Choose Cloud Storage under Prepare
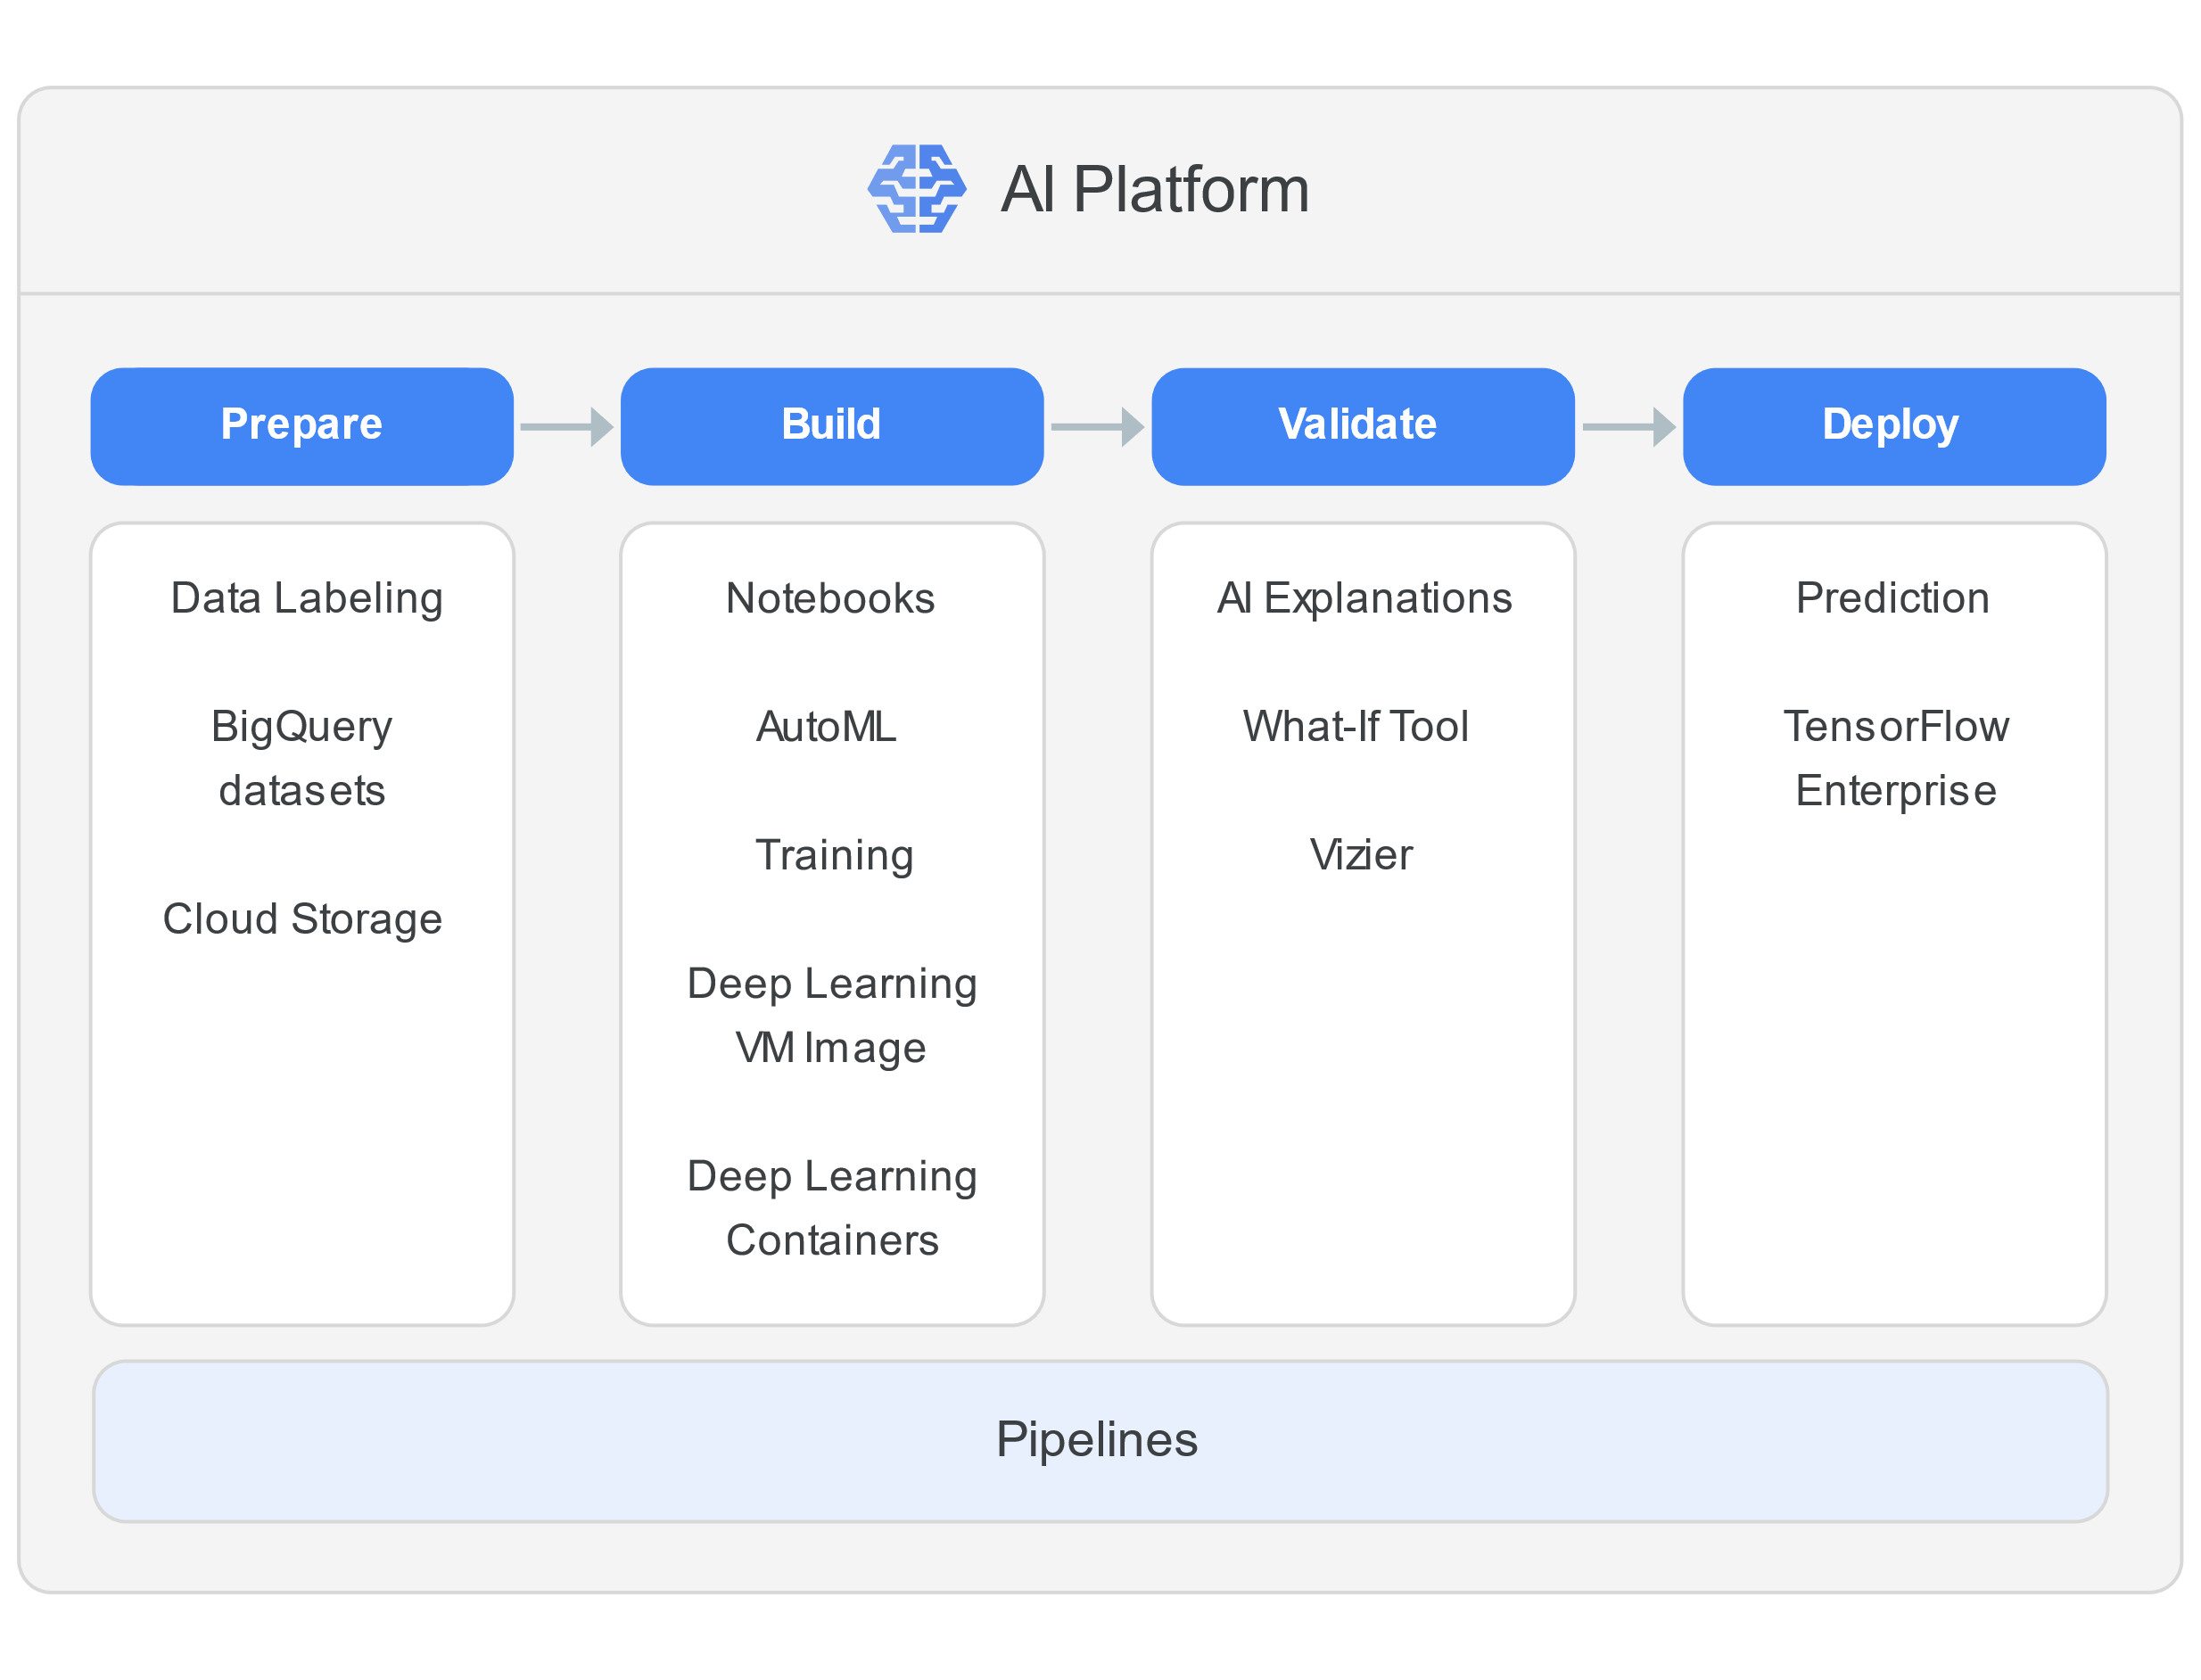Viewport: 2201px width, 1680px height. click(x=302, y=918)
